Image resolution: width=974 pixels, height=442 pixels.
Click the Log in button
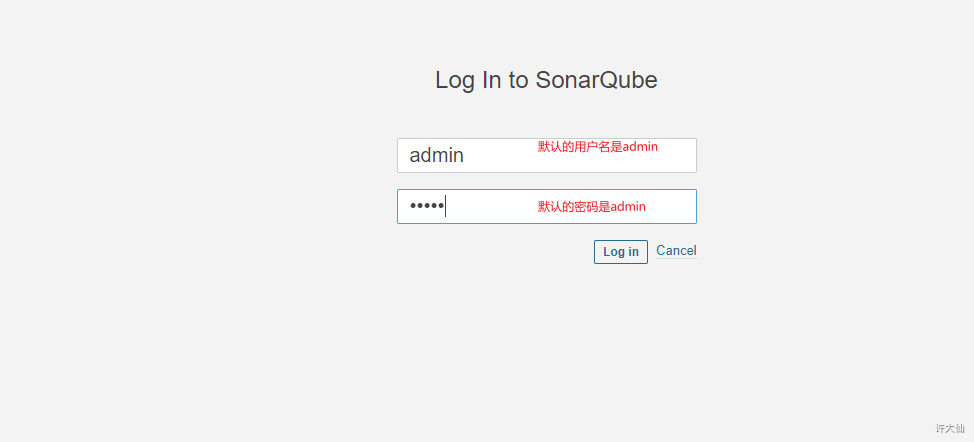point(621,252)
